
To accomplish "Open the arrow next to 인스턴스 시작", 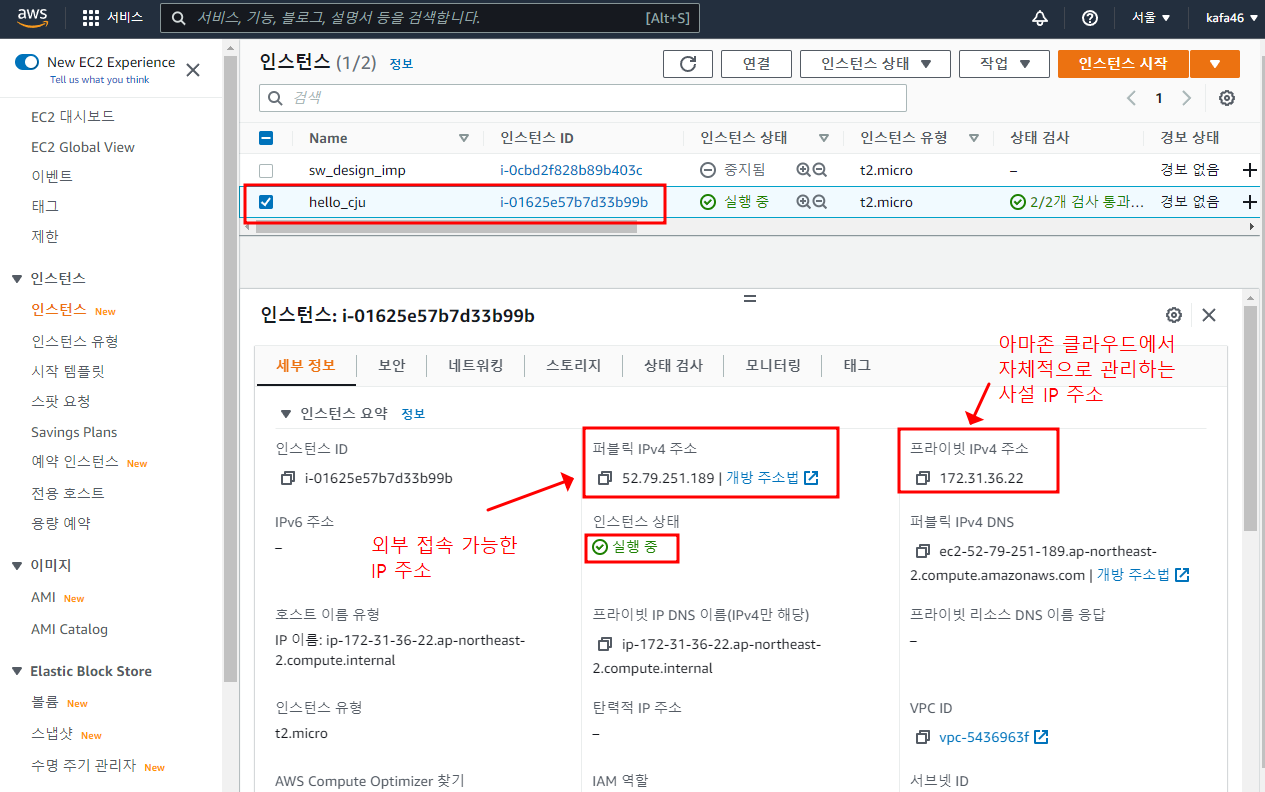I will pos(1215,63).
